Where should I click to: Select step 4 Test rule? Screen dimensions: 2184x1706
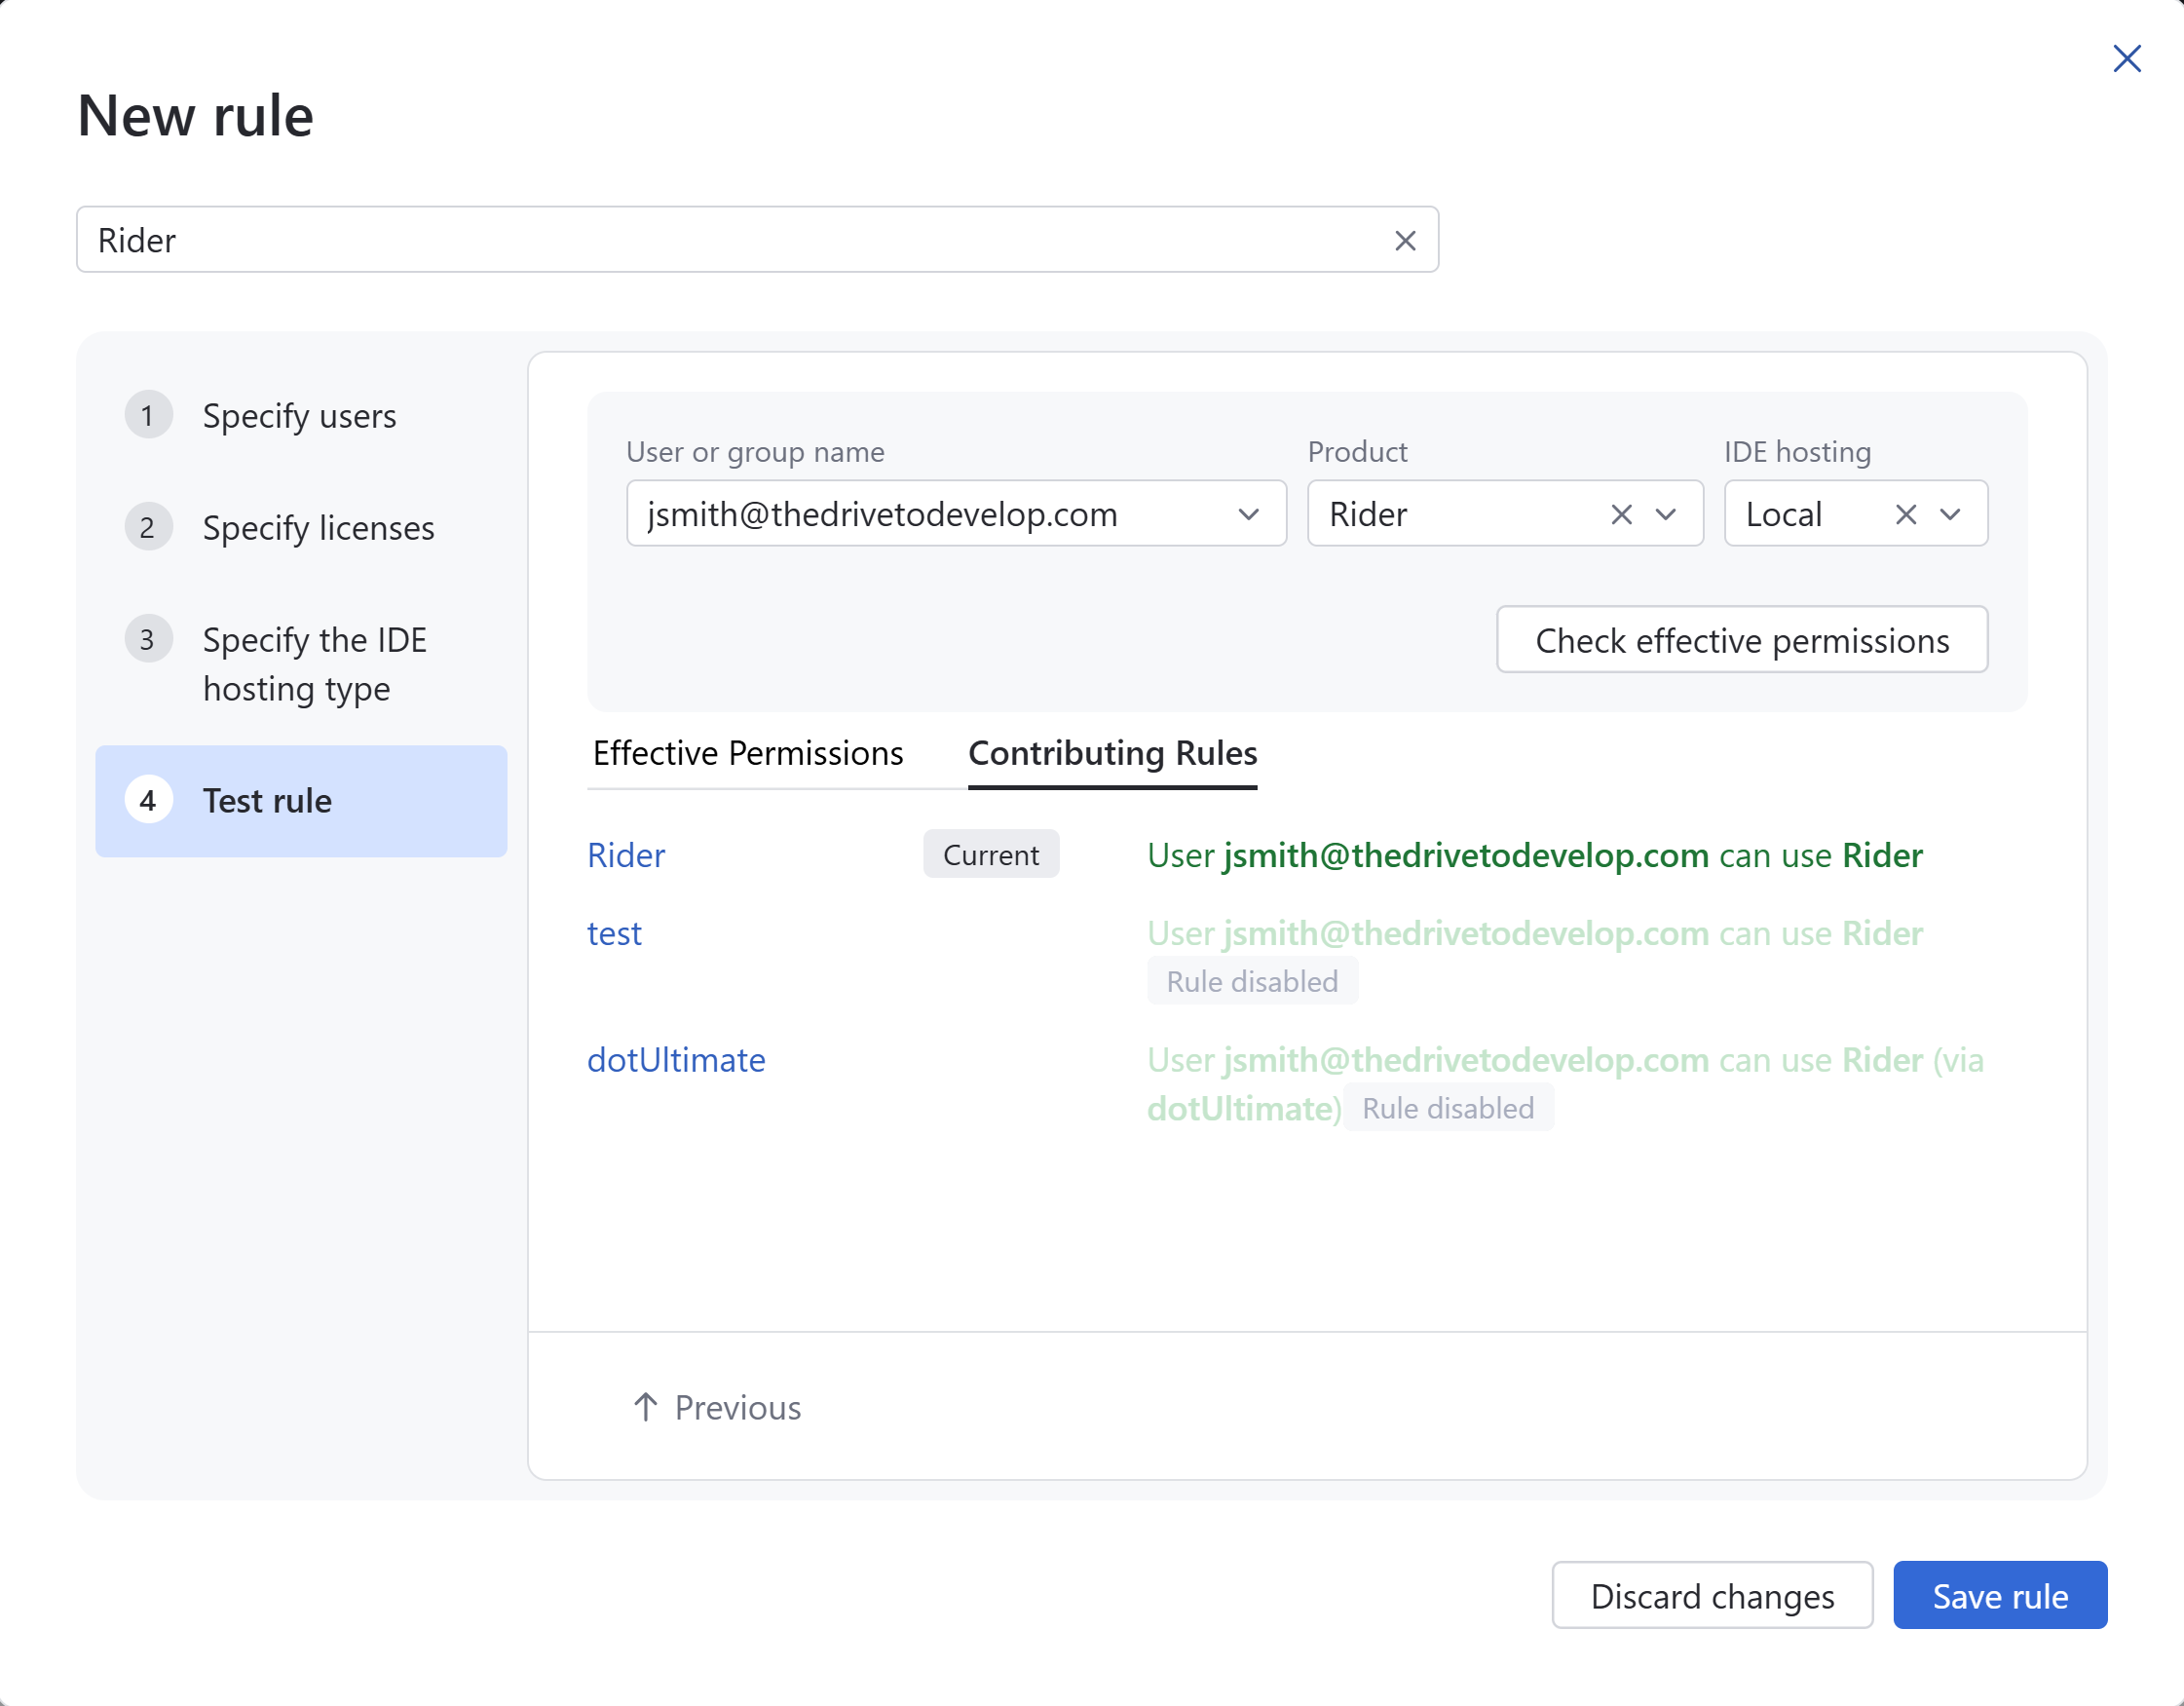point(301,801)
